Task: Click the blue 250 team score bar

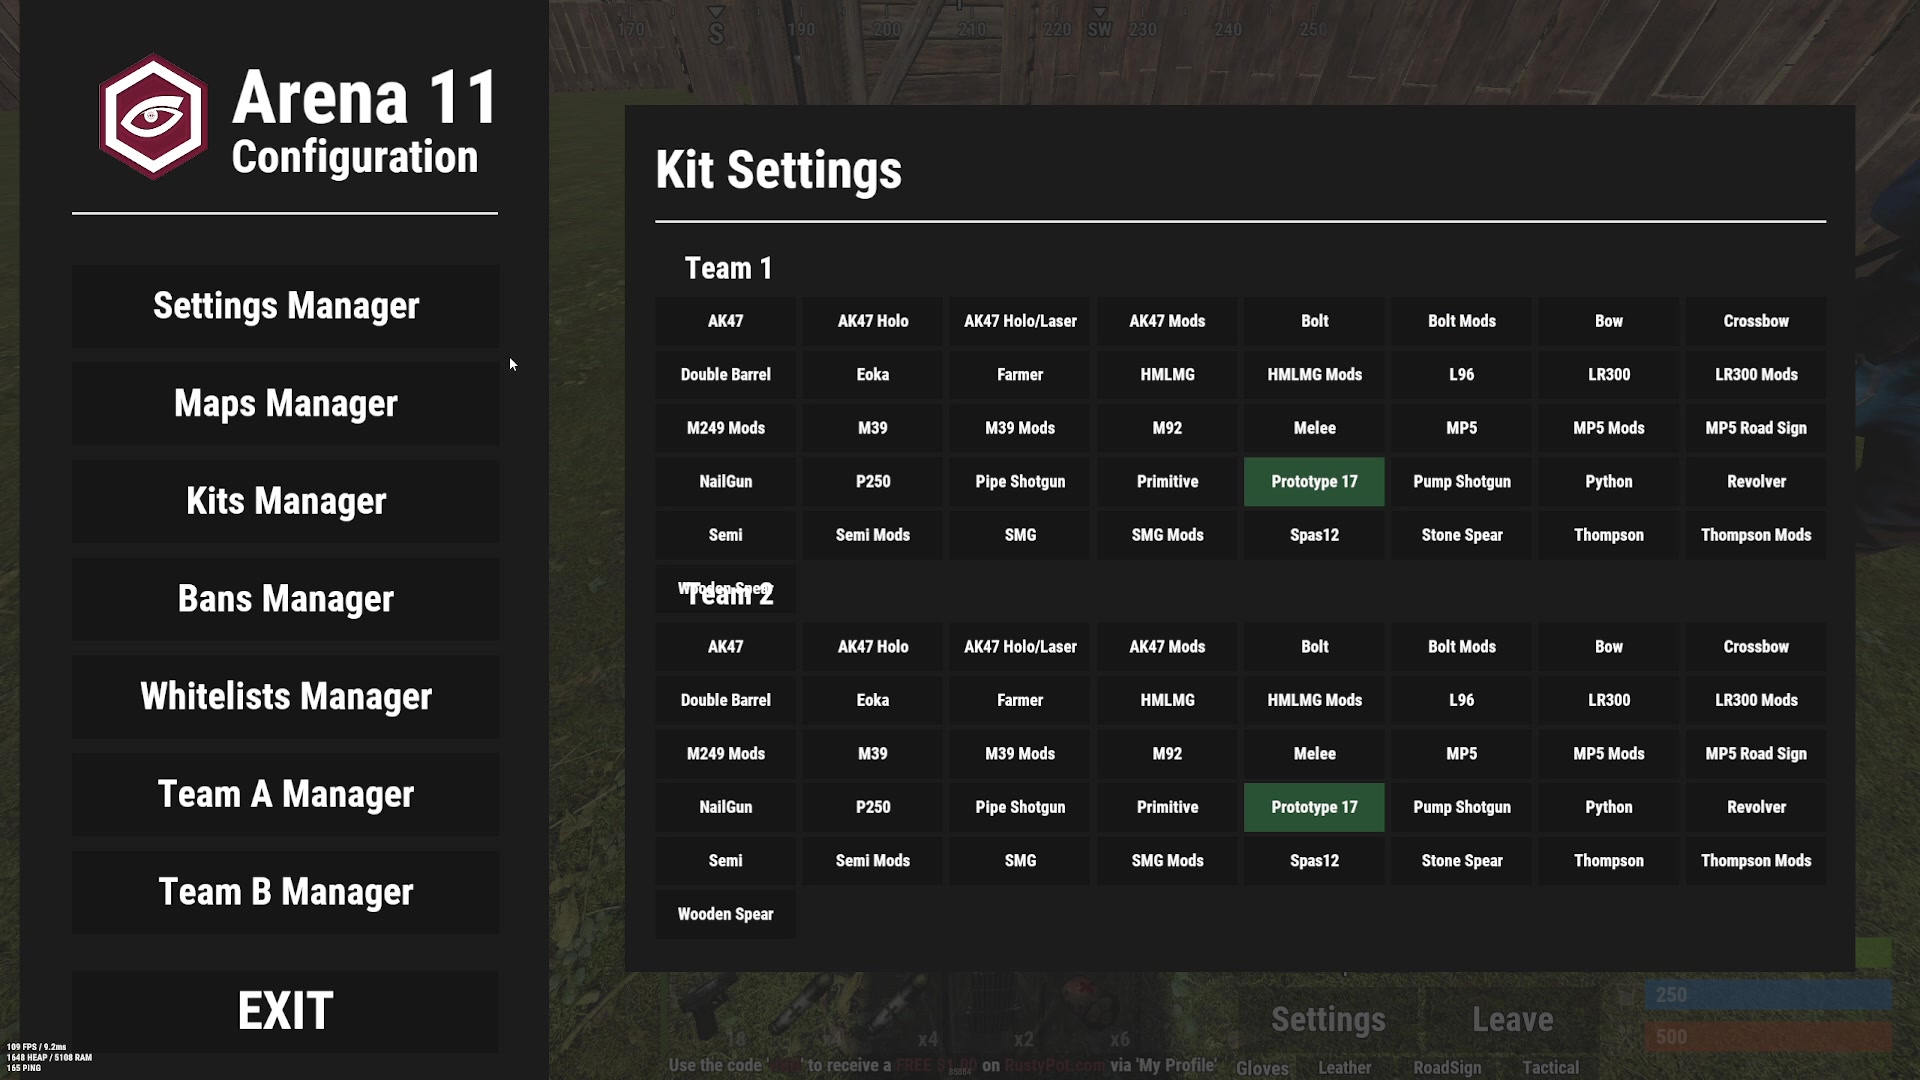Action: click(1768, 995)
